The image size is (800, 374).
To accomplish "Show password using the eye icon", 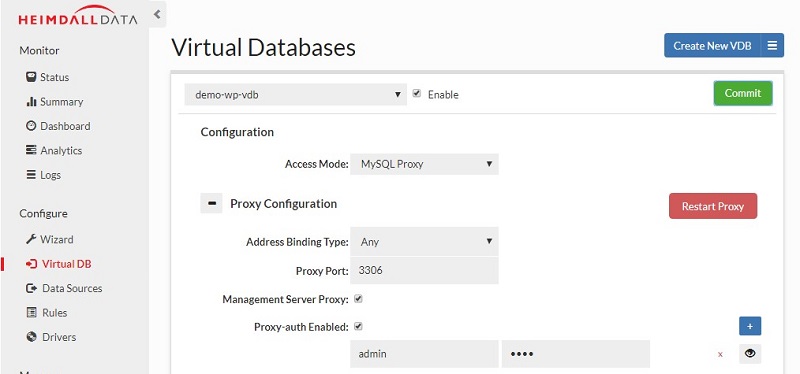I will pos(750,354).
